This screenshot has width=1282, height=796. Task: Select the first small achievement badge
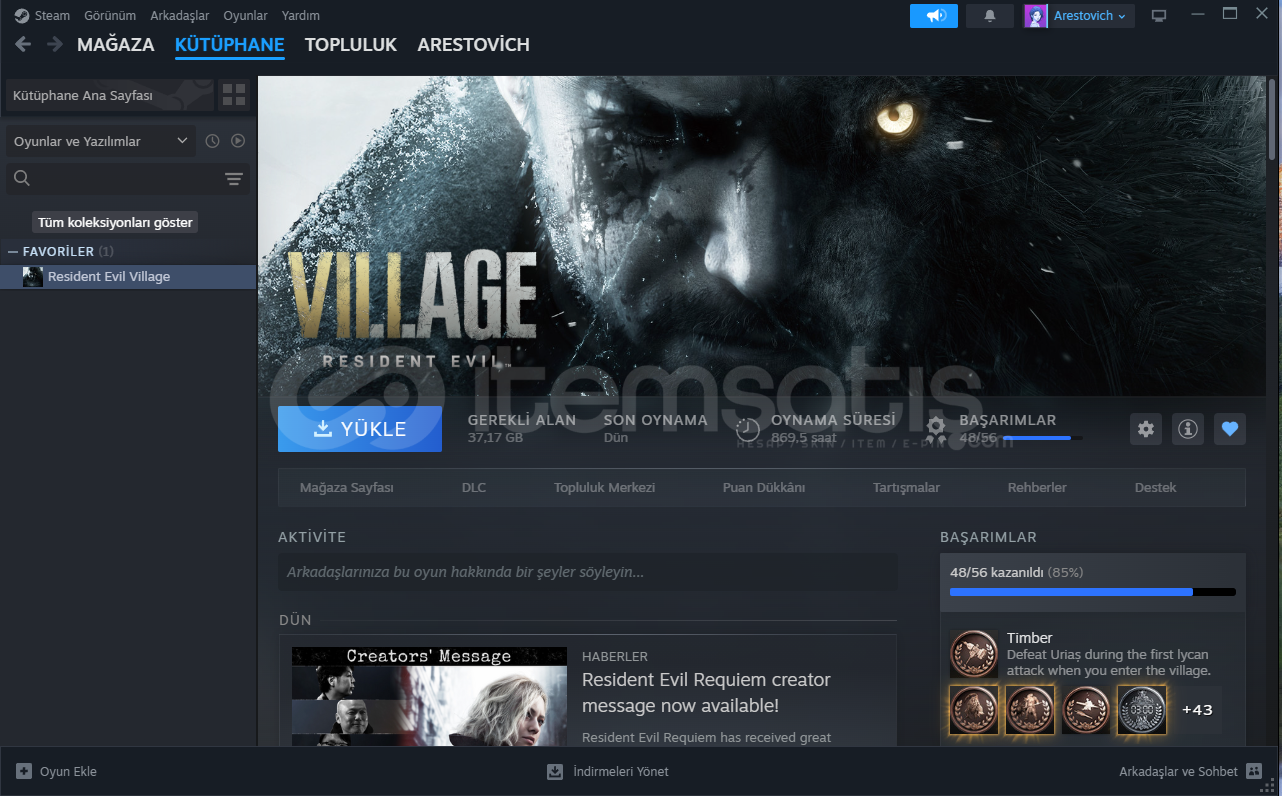tap(974, 710)
